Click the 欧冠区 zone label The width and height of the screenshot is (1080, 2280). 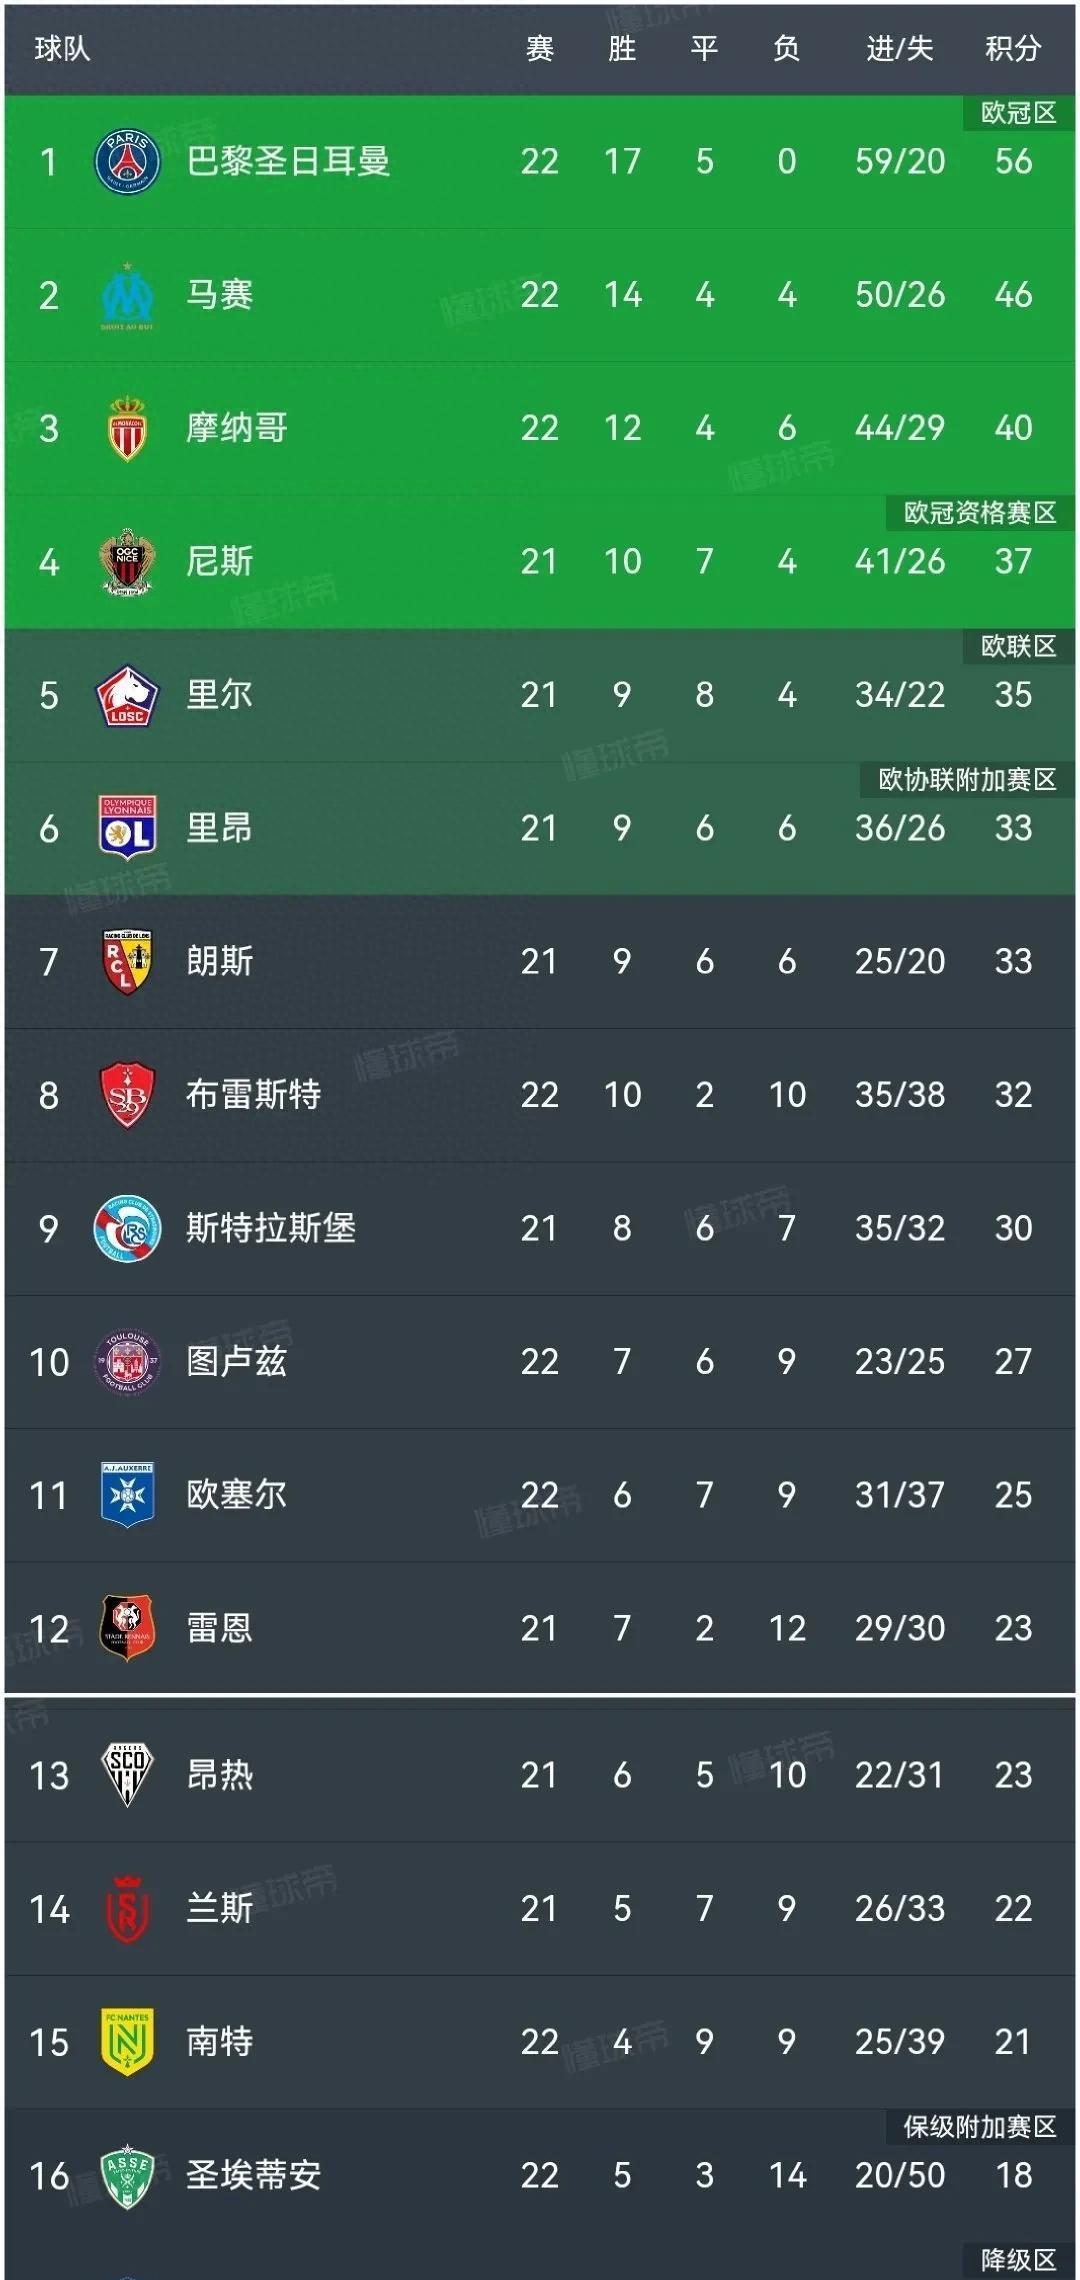coord(1018,113)
